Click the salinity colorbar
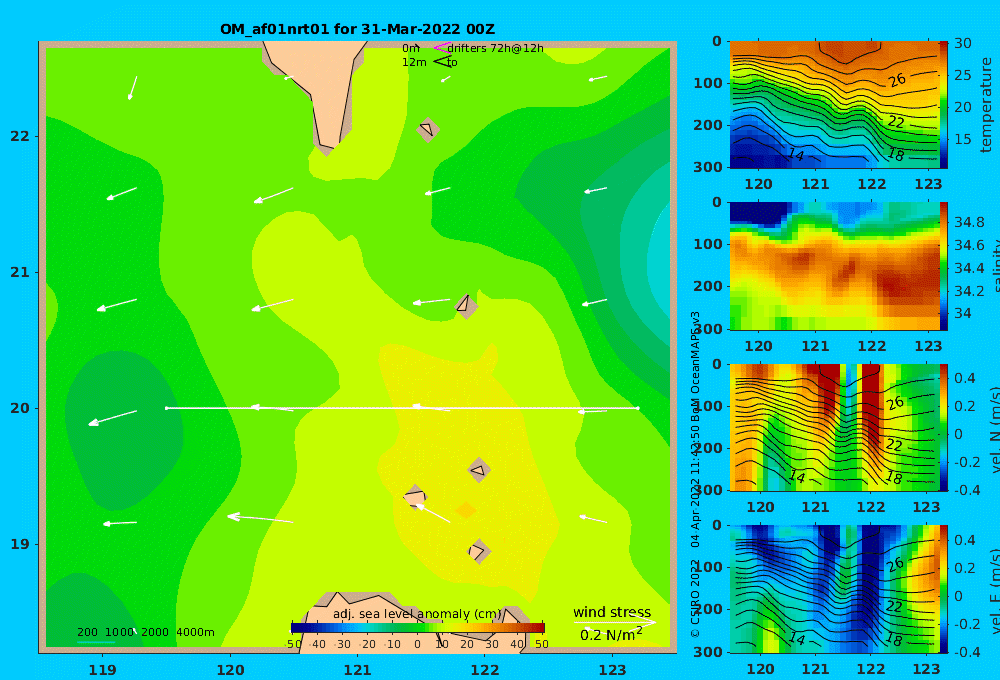 pyautogui.click(x=944, y=266)
